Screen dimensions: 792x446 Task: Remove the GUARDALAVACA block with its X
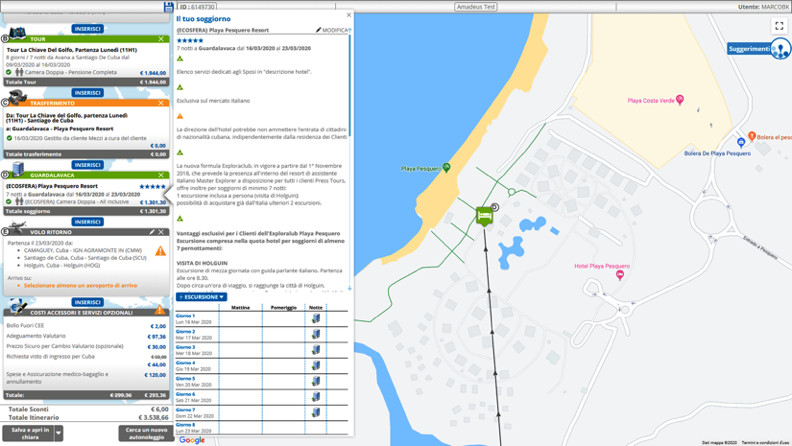tap(161, 175)
